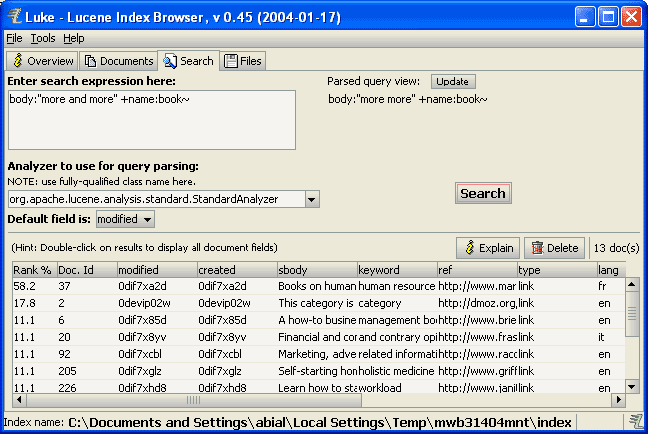Open the analyzer class combo box arrow
Viewport: 648px width, 434px height.
point(312,199)
